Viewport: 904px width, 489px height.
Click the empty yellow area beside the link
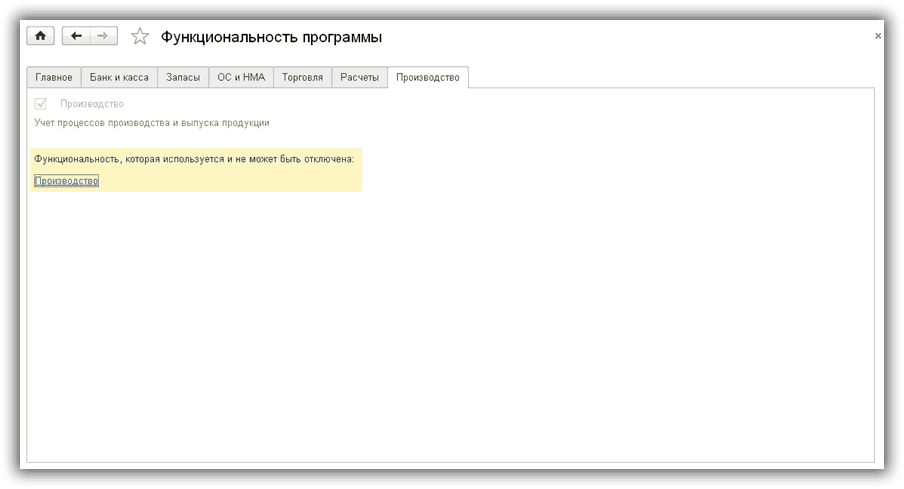(x=230, y=181)
